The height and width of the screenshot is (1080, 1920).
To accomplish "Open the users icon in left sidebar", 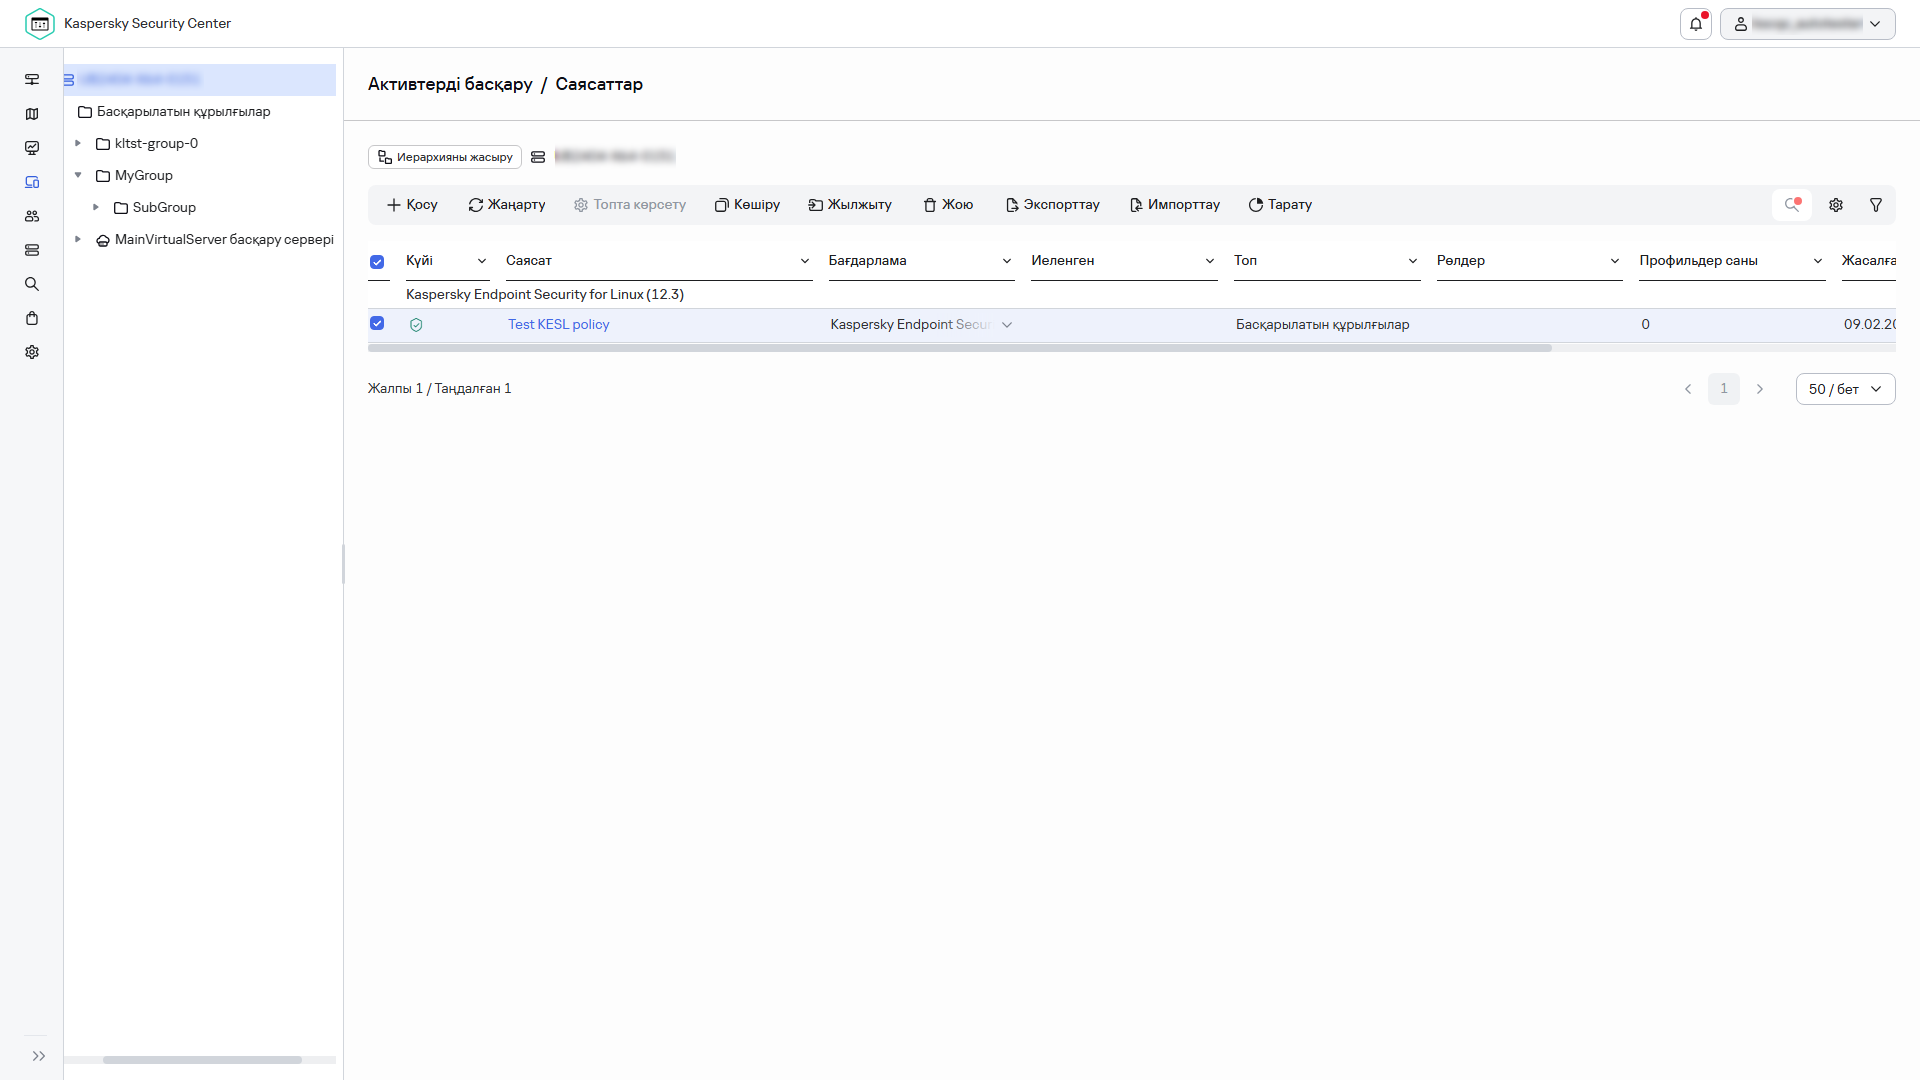I will tap(32, 216).
